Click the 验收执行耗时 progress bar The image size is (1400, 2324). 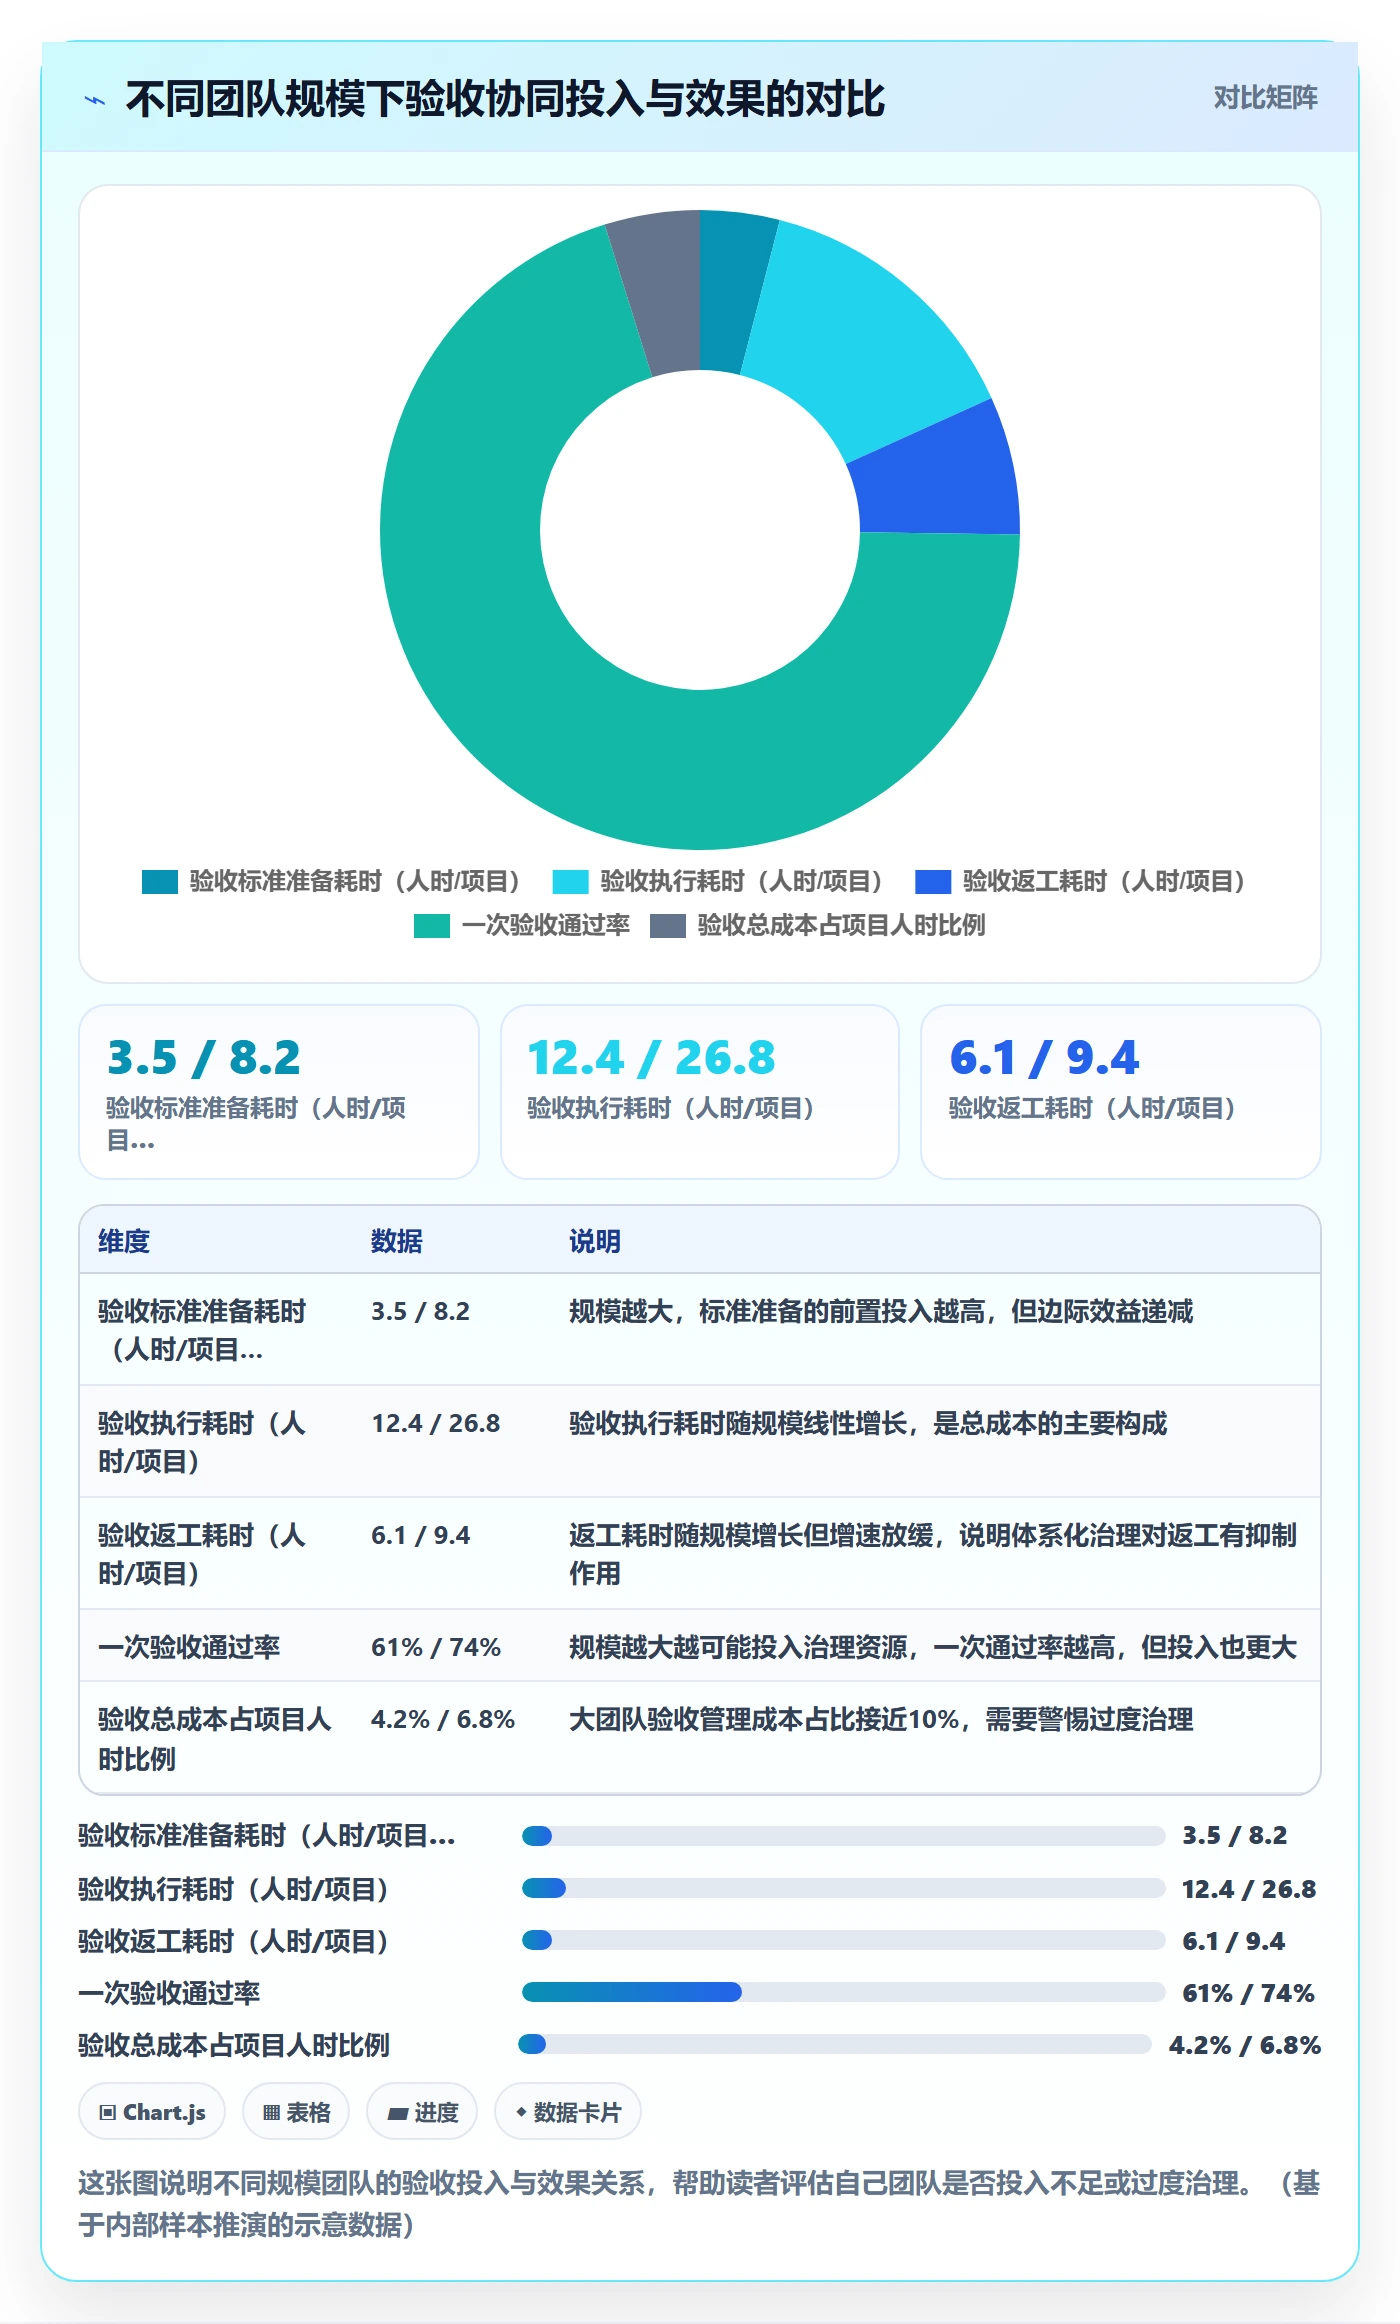843,1888
